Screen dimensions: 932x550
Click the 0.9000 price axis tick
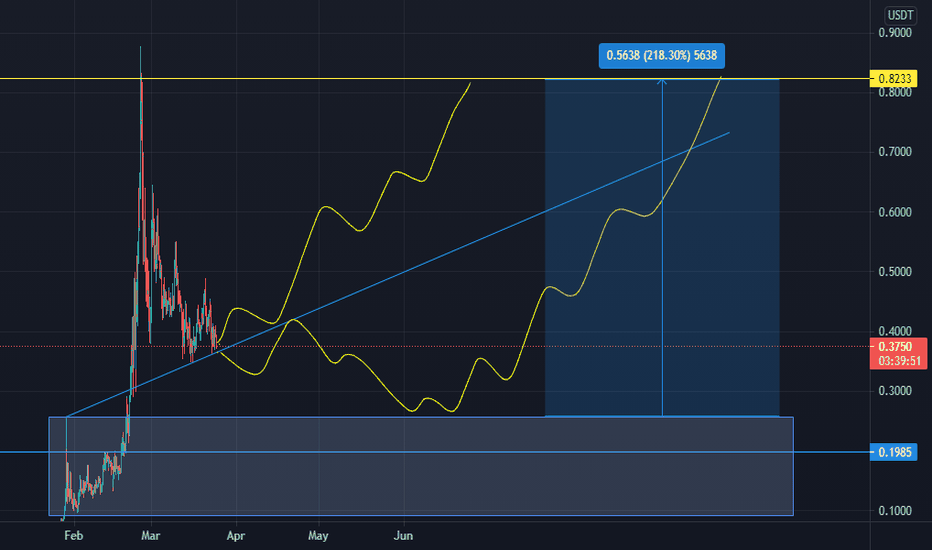[895, 33]
